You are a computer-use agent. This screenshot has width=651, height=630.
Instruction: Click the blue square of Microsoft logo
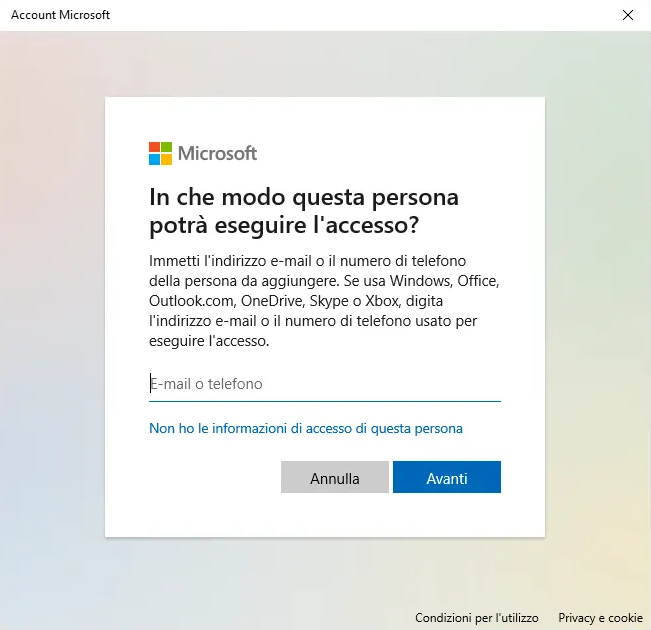[155, 159]
